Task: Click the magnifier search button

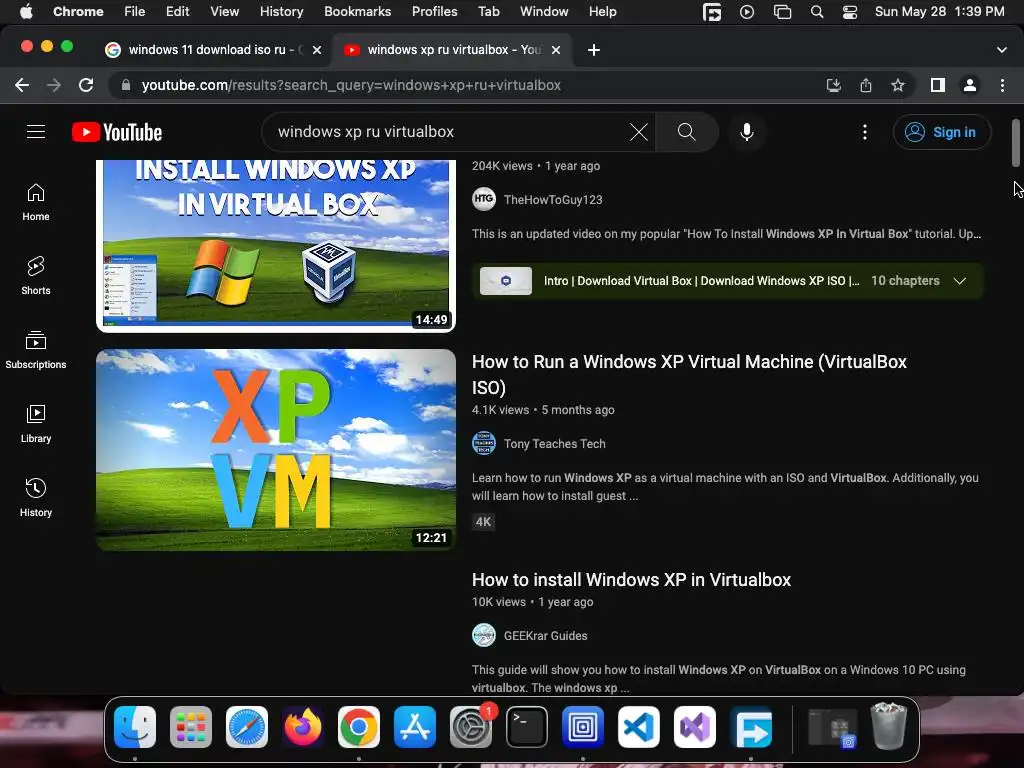Action: pos(686,132)
